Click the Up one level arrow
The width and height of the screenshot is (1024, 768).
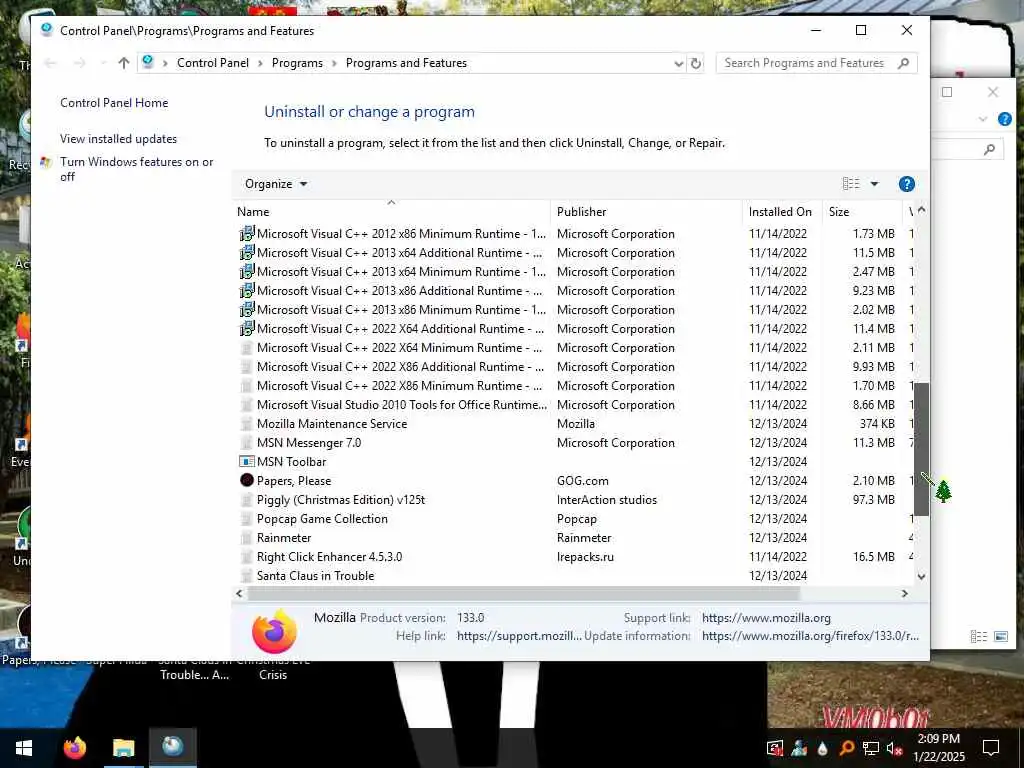[x=123, y=63]
